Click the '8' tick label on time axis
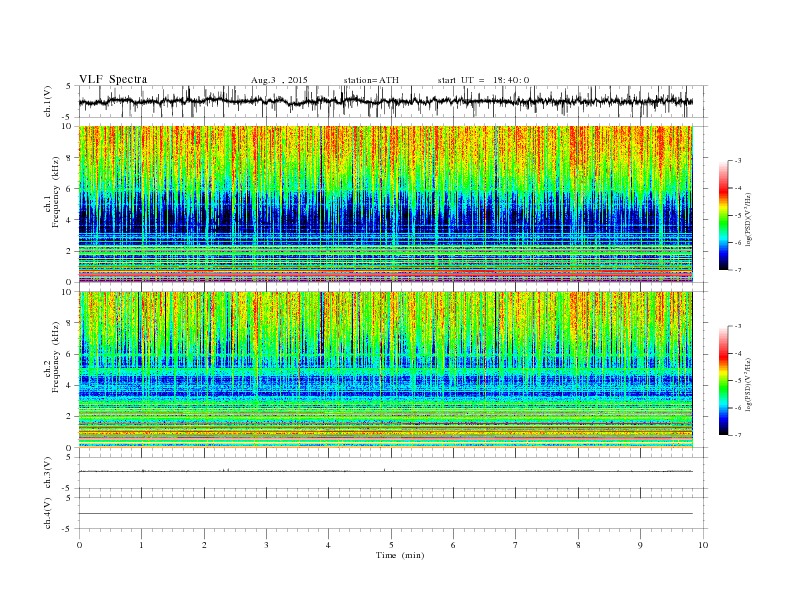 tap(578, 545)
